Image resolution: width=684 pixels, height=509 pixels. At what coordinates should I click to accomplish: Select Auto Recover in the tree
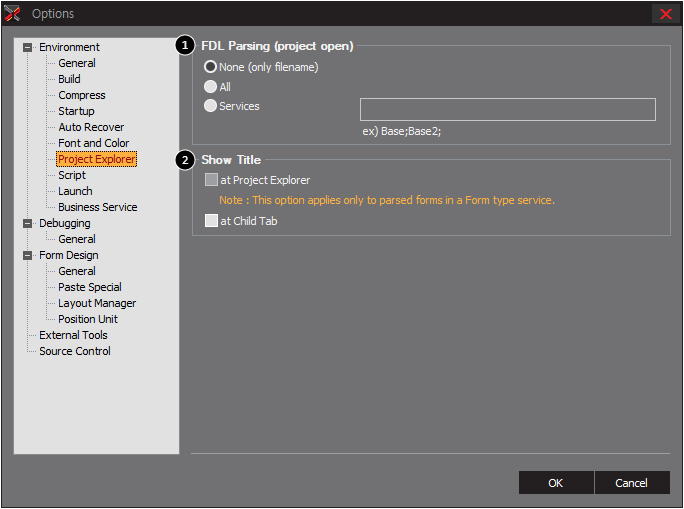click(91, 127)
